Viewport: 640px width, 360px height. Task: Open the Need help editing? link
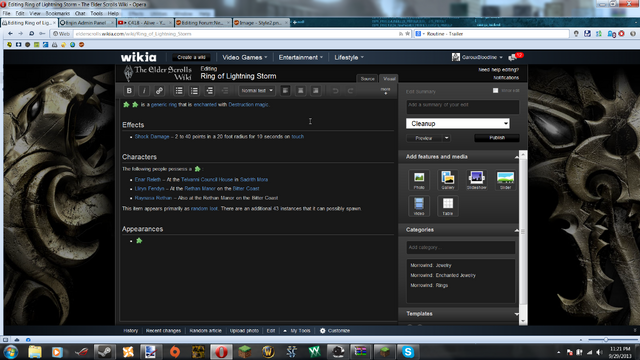tap(498, 70)
